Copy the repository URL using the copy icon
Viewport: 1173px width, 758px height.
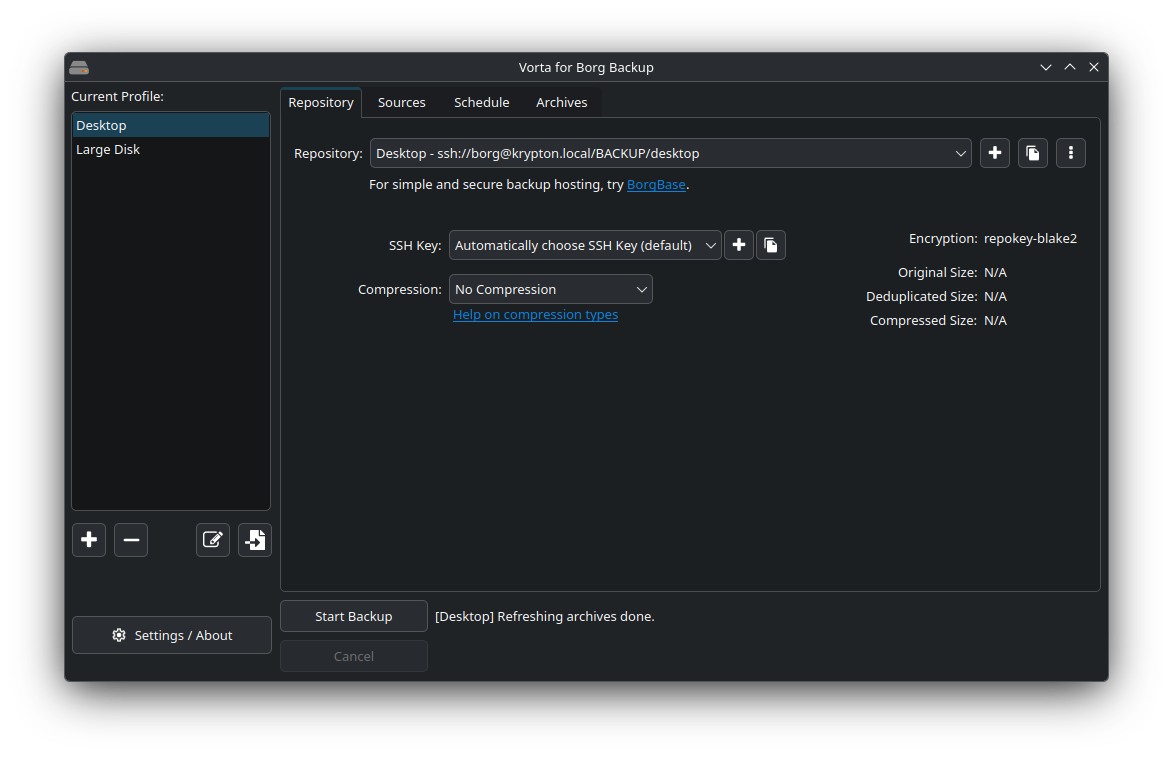point(1032,152)
